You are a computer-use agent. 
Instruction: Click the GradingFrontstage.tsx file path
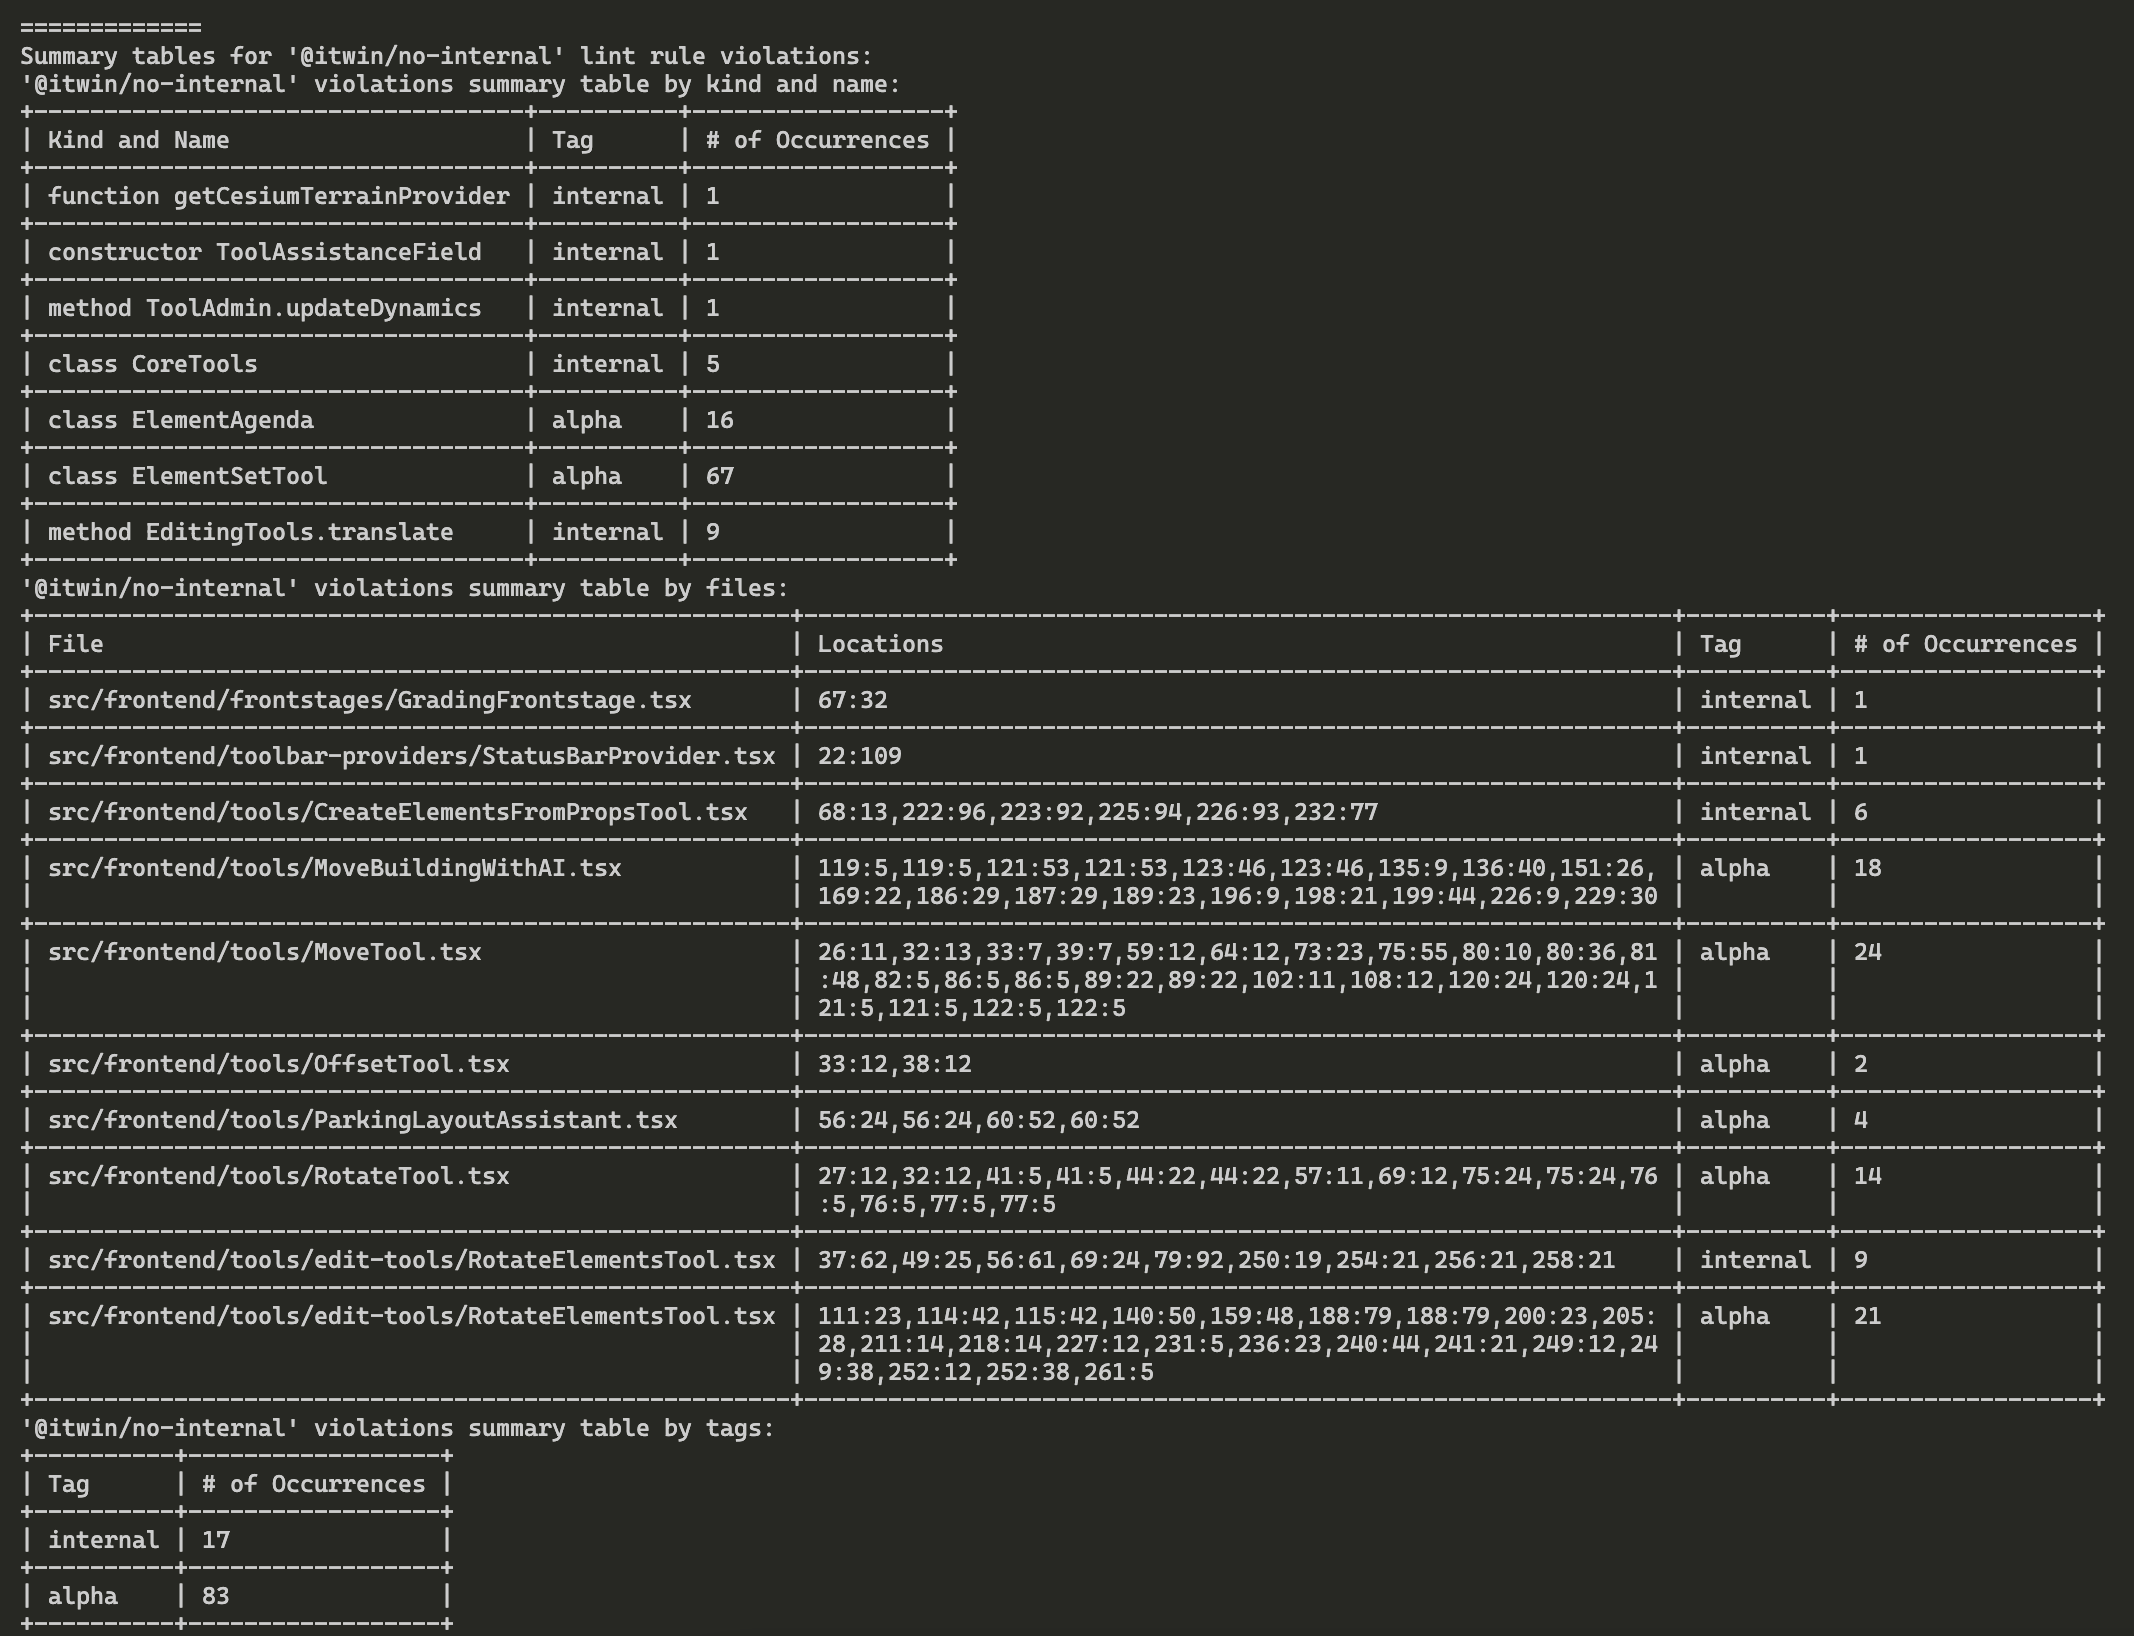point(369,700)
